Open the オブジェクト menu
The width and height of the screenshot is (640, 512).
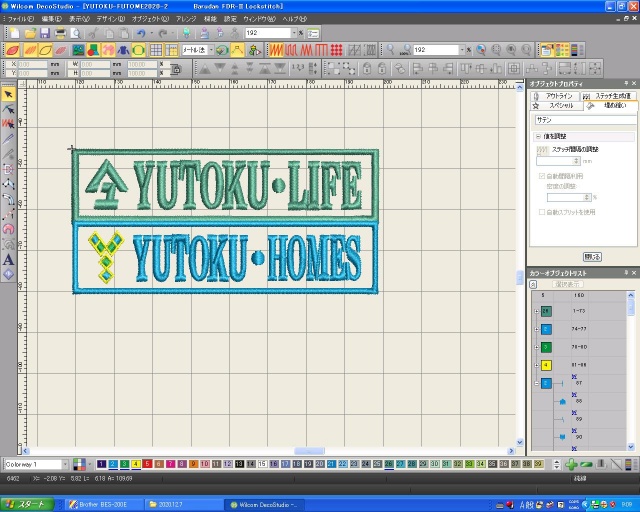pyautogui.click(x=150, y=19)
